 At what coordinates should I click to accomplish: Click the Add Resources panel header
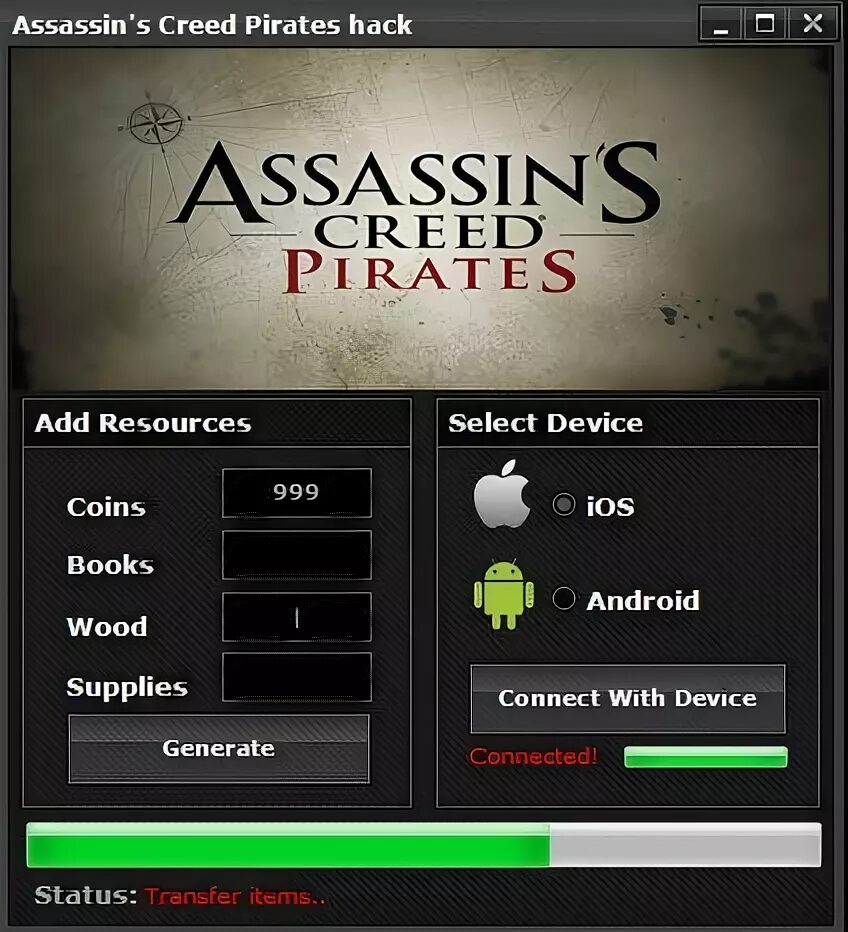tap(217, 423)
